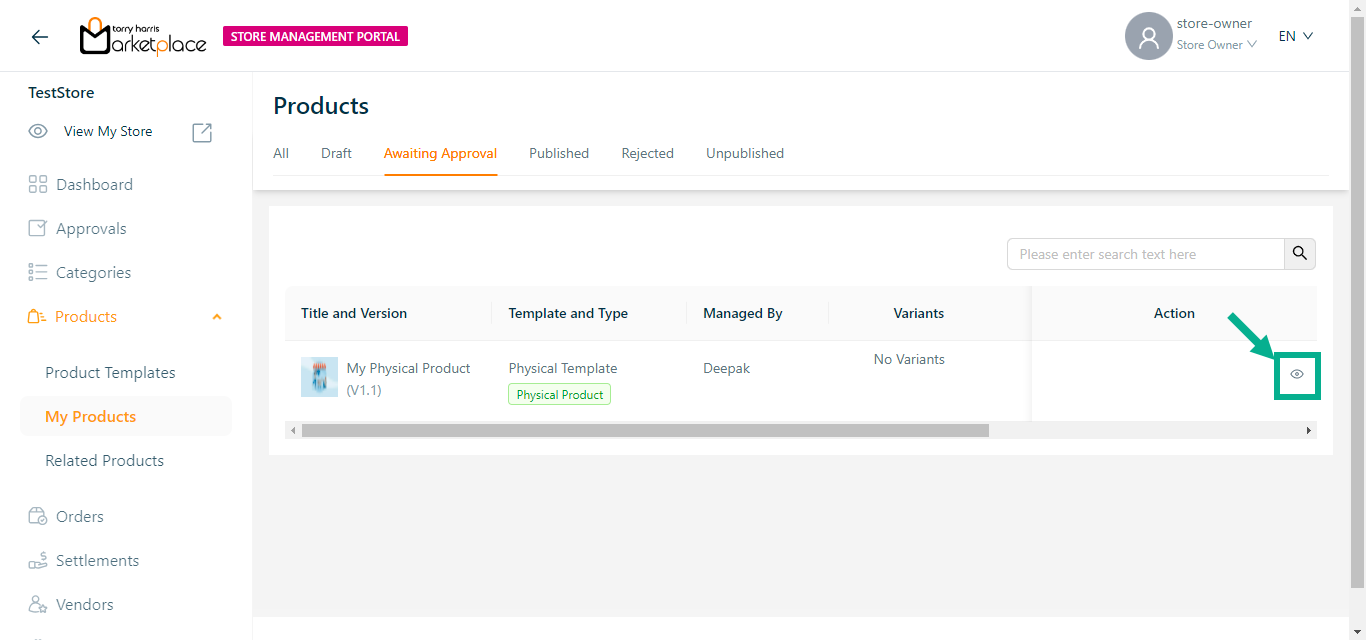Screen dimensions: 1366x640
Task: Open Settlements in the sidebar
Action: point(97,561)
